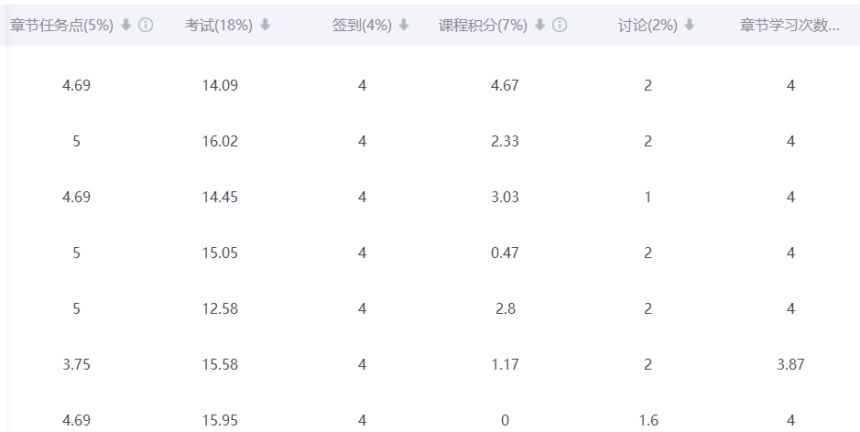Viewport: 860px width, 432px height.
Task: Sort the 讨论(2%) column using its arrow
Action: (x=690, y=24)
